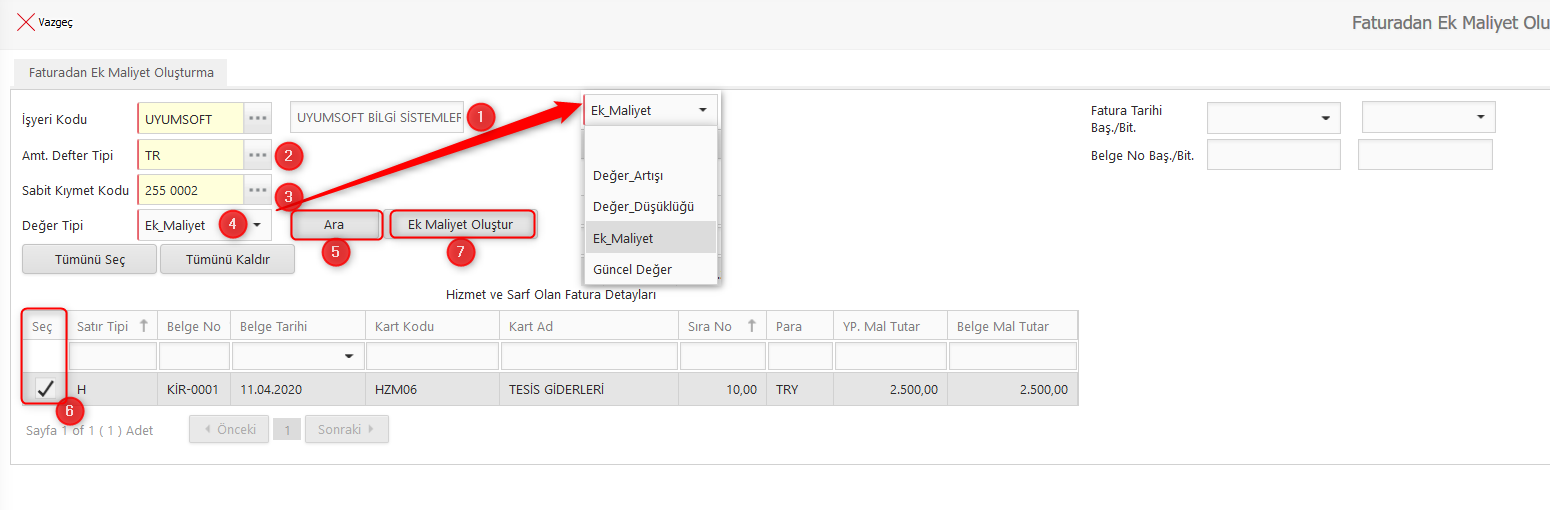
Task: Open lookup ellipsis for Sabit Kıymet Kodu
Action: point(258,190)
